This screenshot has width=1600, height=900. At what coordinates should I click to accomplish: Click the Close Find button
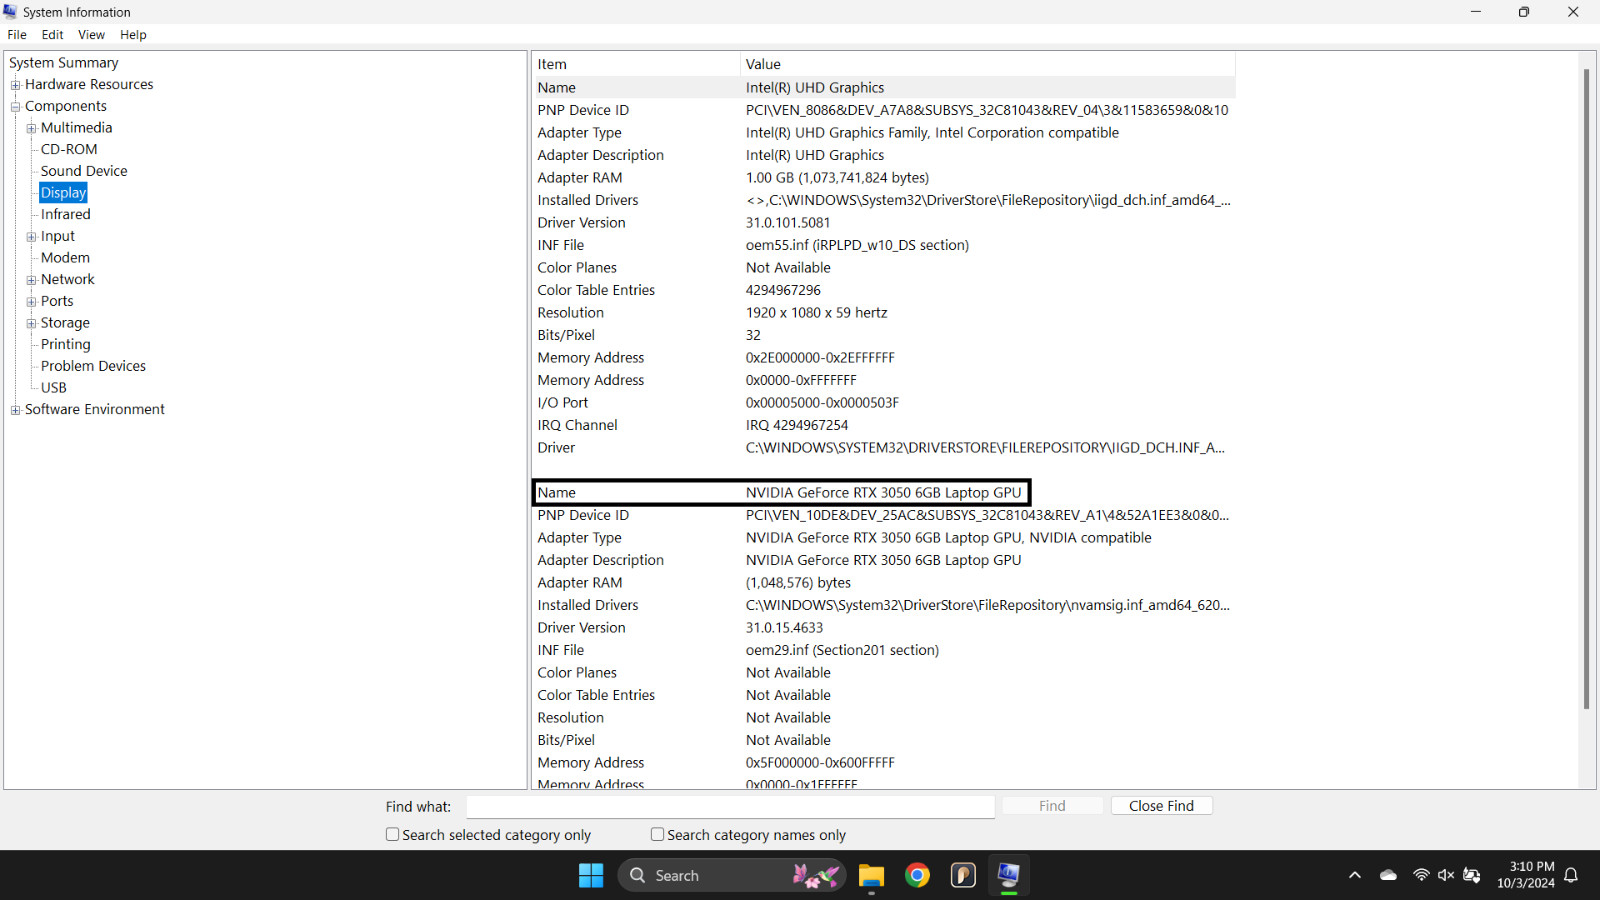[1161, 806]
